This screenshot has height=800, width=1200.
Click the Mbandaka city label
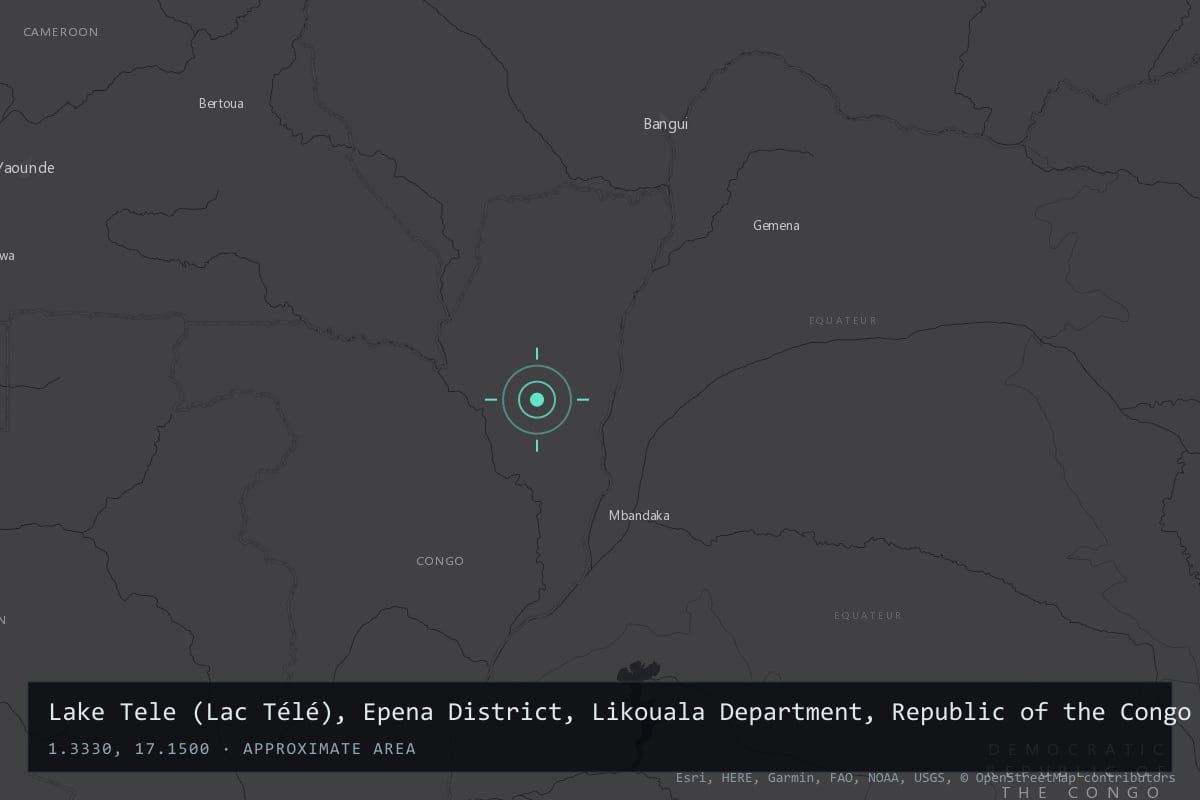click(x=639, y=516)
